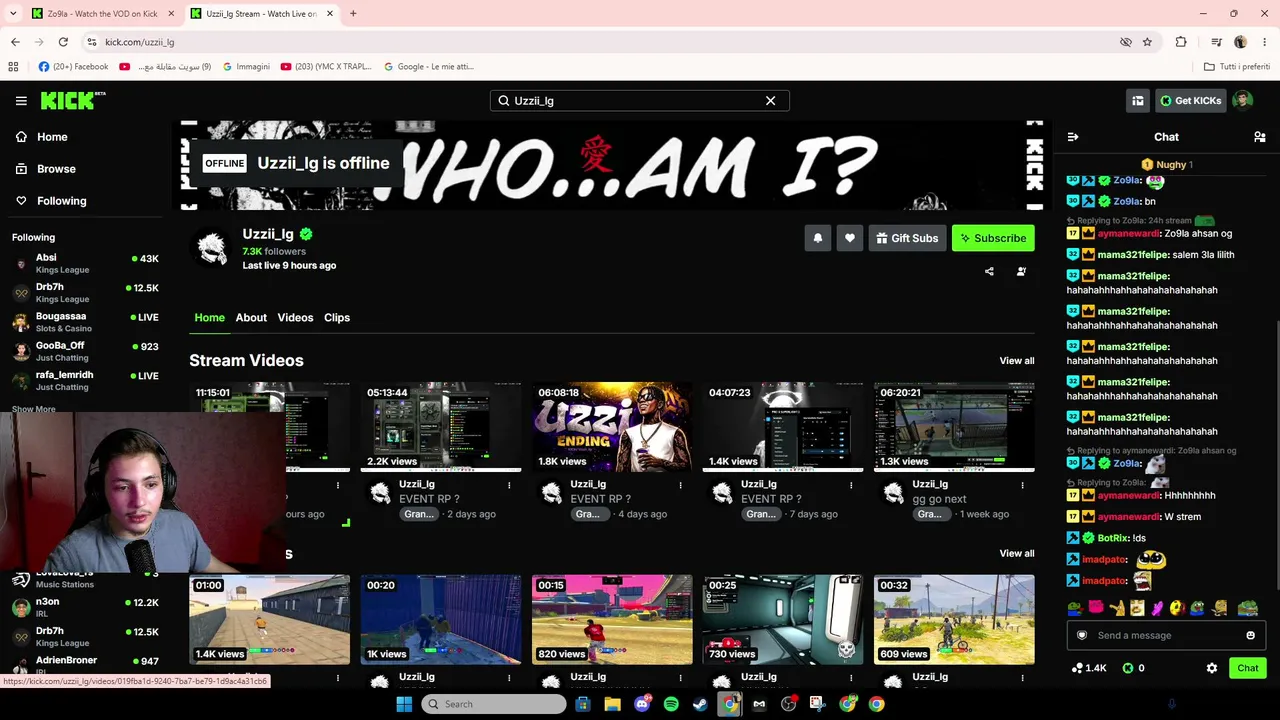
Task: Open options for the 00:25 clip
Action: (x=851, y=678)
